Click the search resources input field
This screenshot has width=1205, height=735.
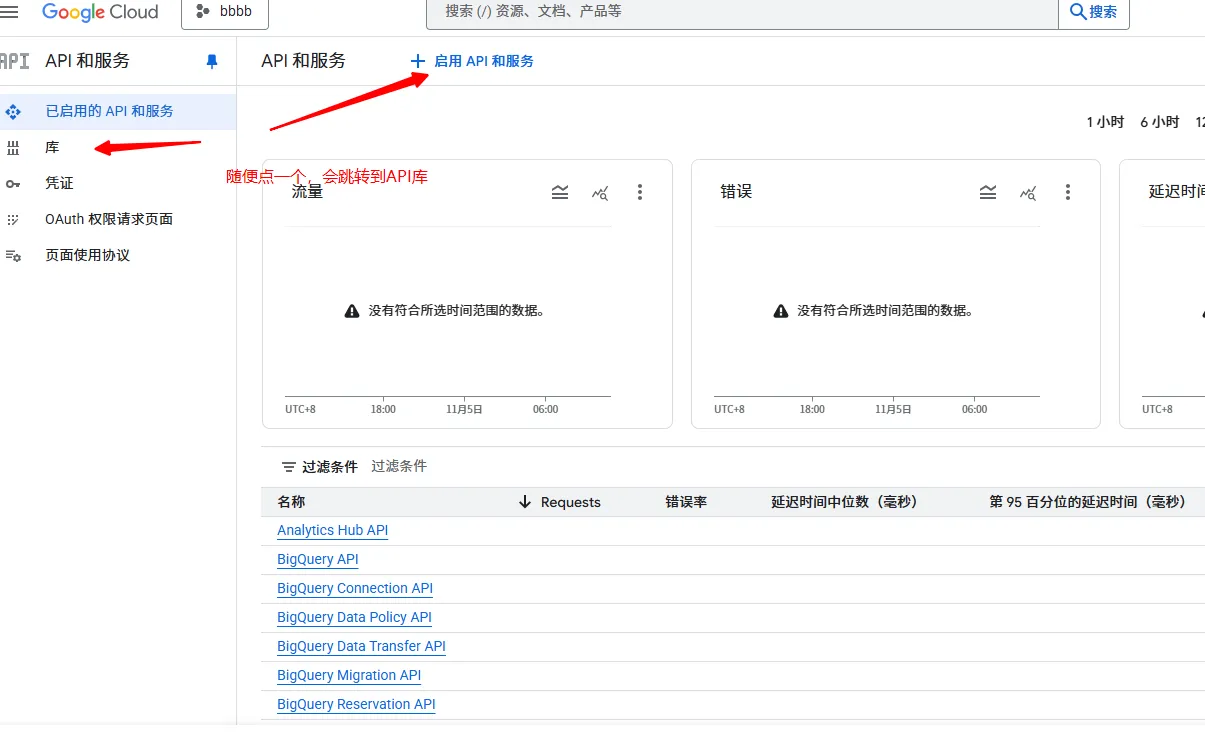point(740,12)
